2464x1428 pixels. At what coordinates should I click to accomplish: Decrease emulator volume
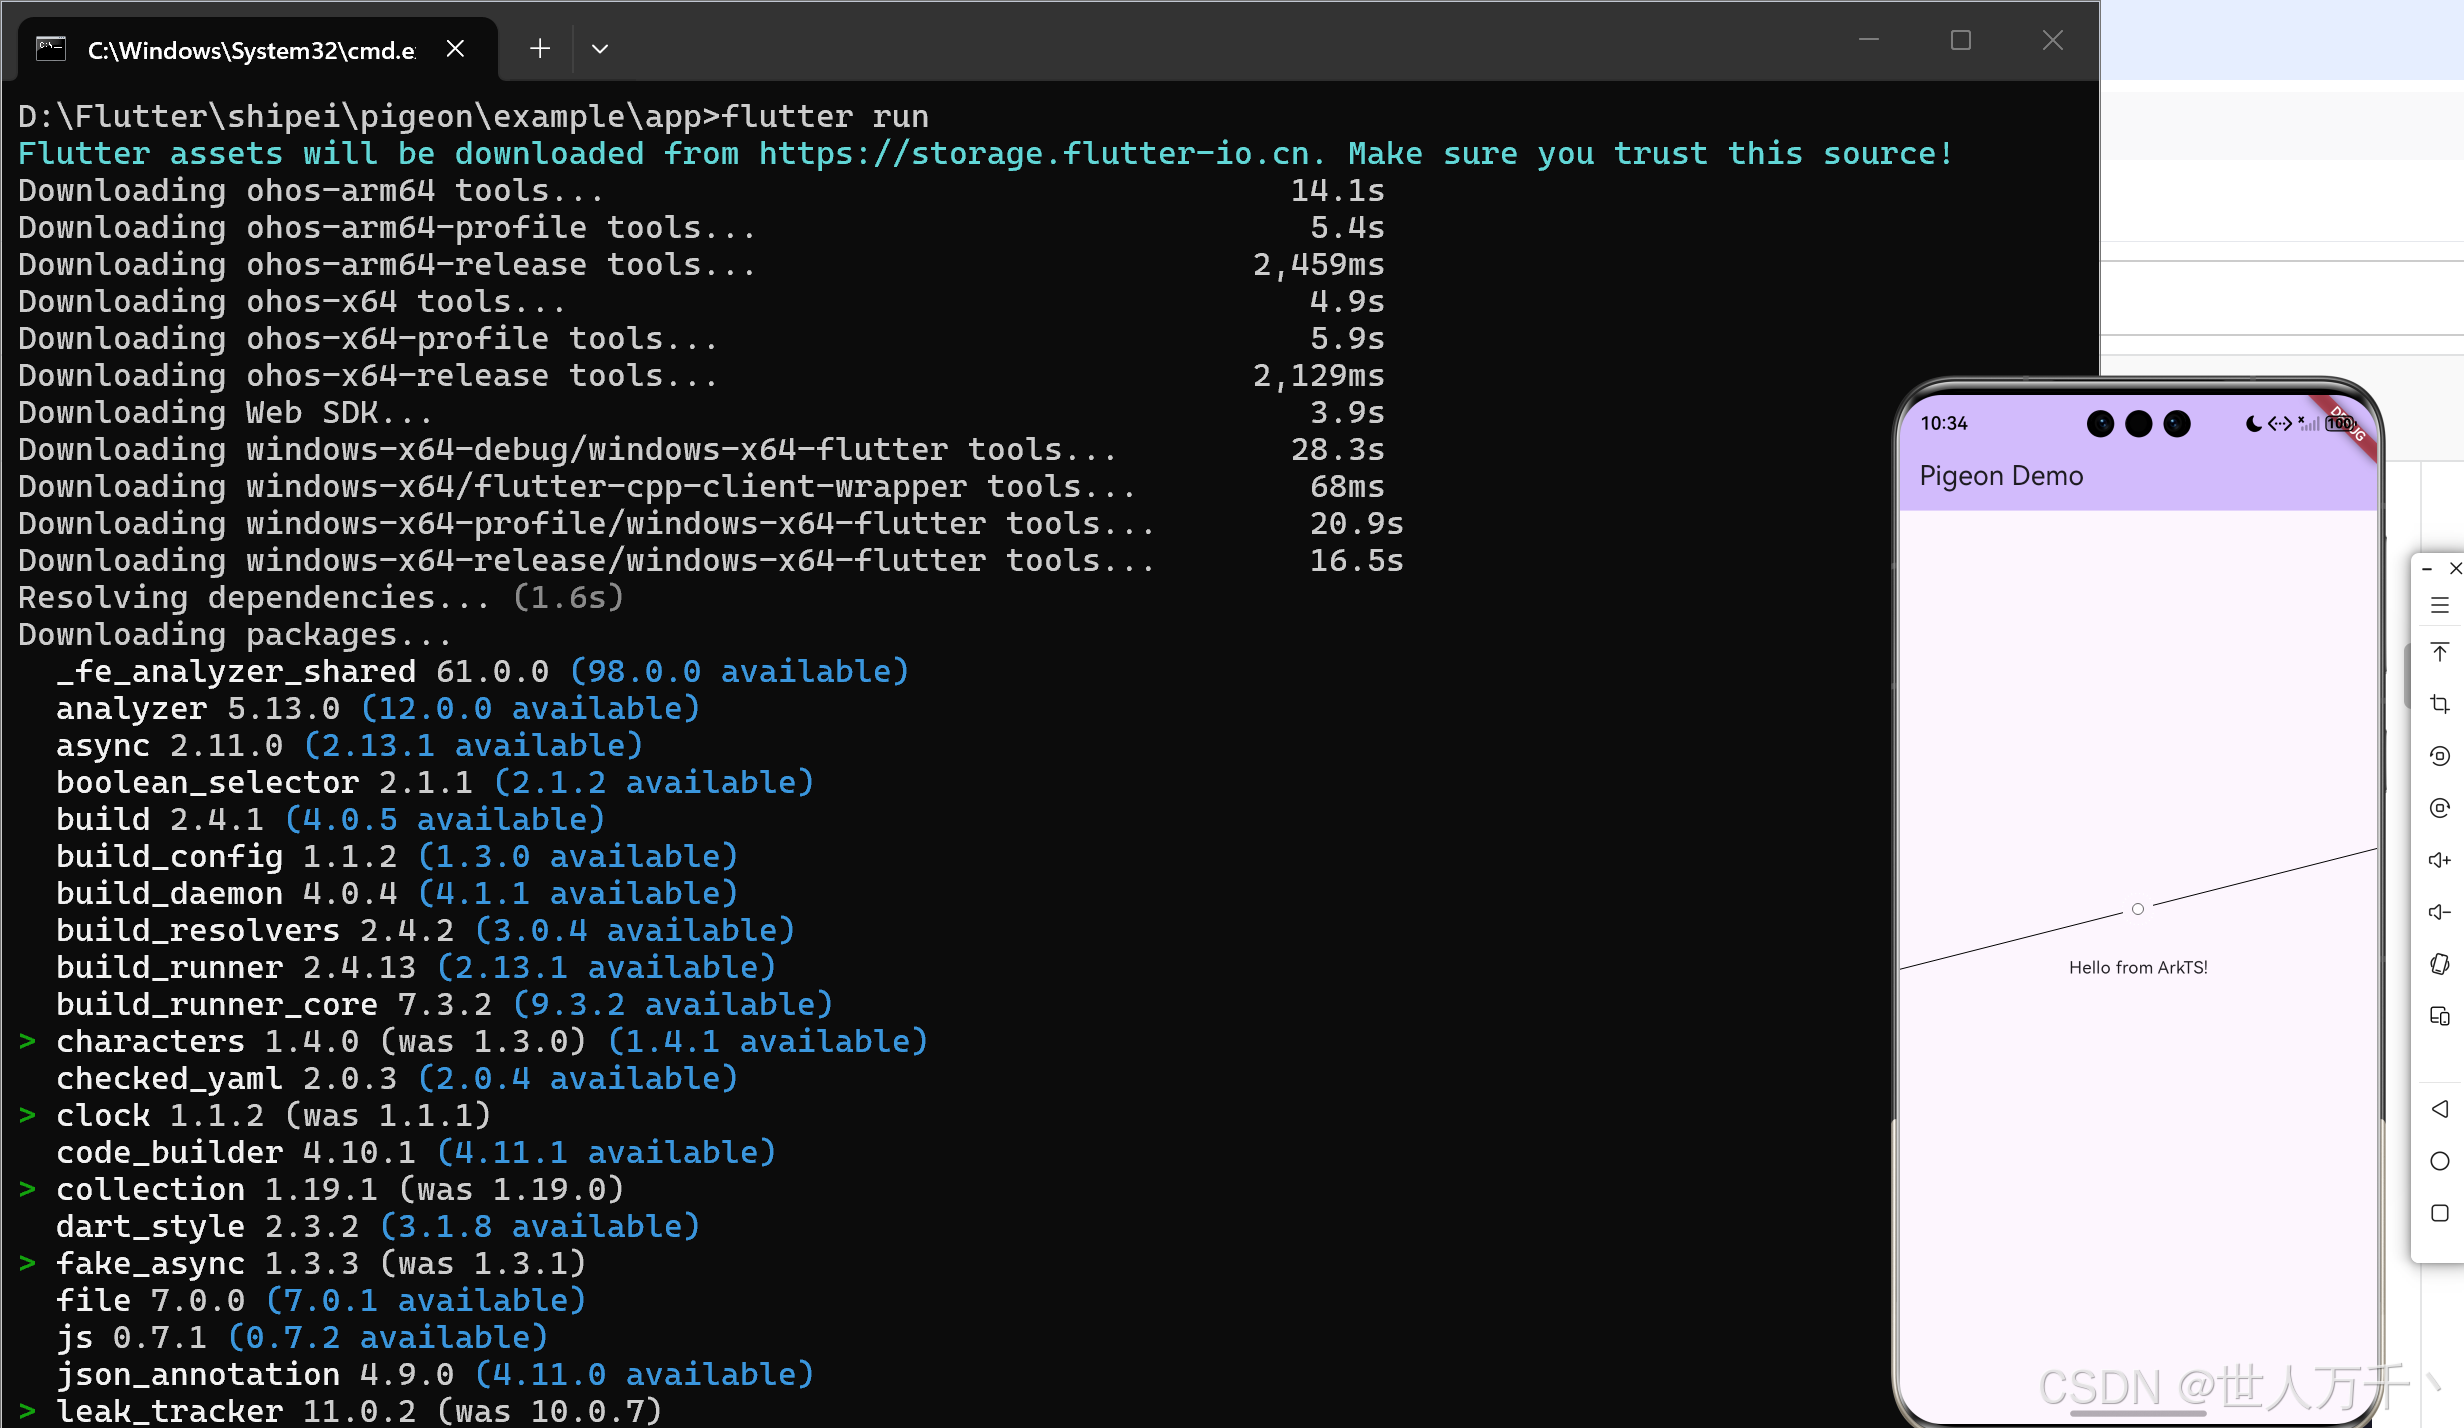tap(2440, 912)
